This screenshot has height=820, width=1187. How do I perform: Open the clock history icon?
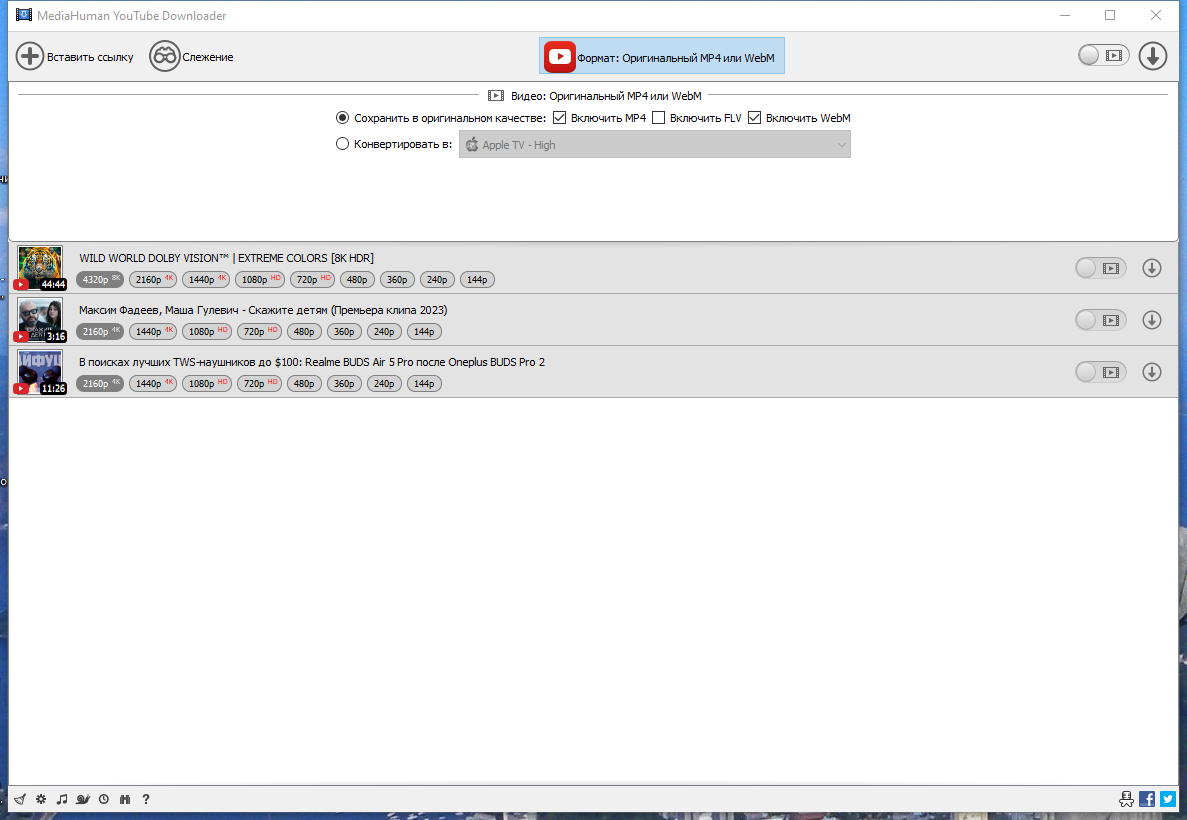[104, 799]
